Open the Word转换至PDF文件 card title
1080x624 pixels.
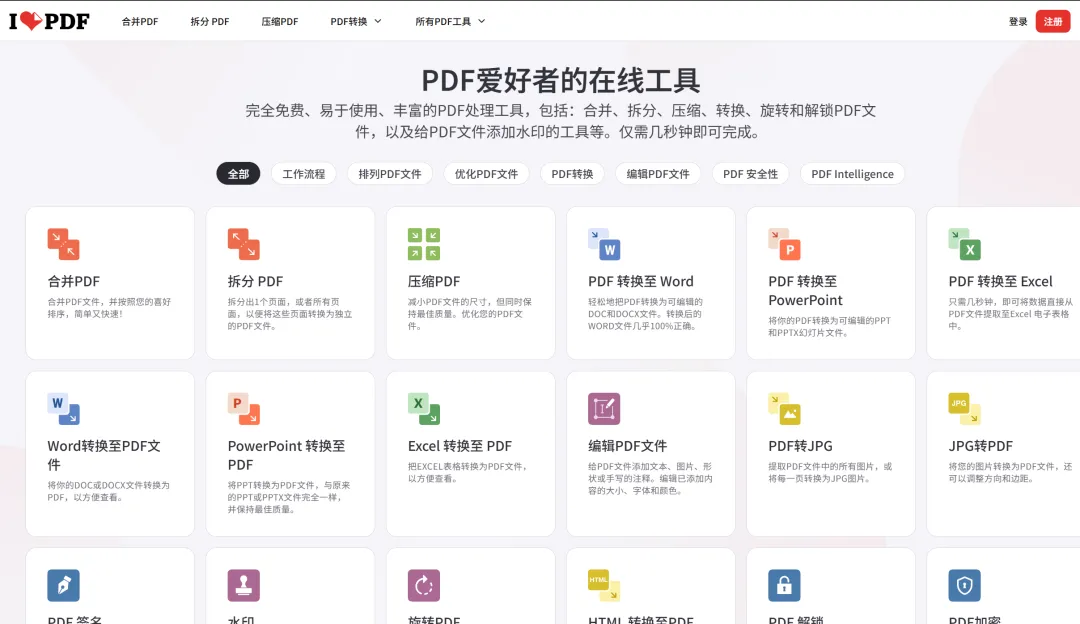coord(104,455)
